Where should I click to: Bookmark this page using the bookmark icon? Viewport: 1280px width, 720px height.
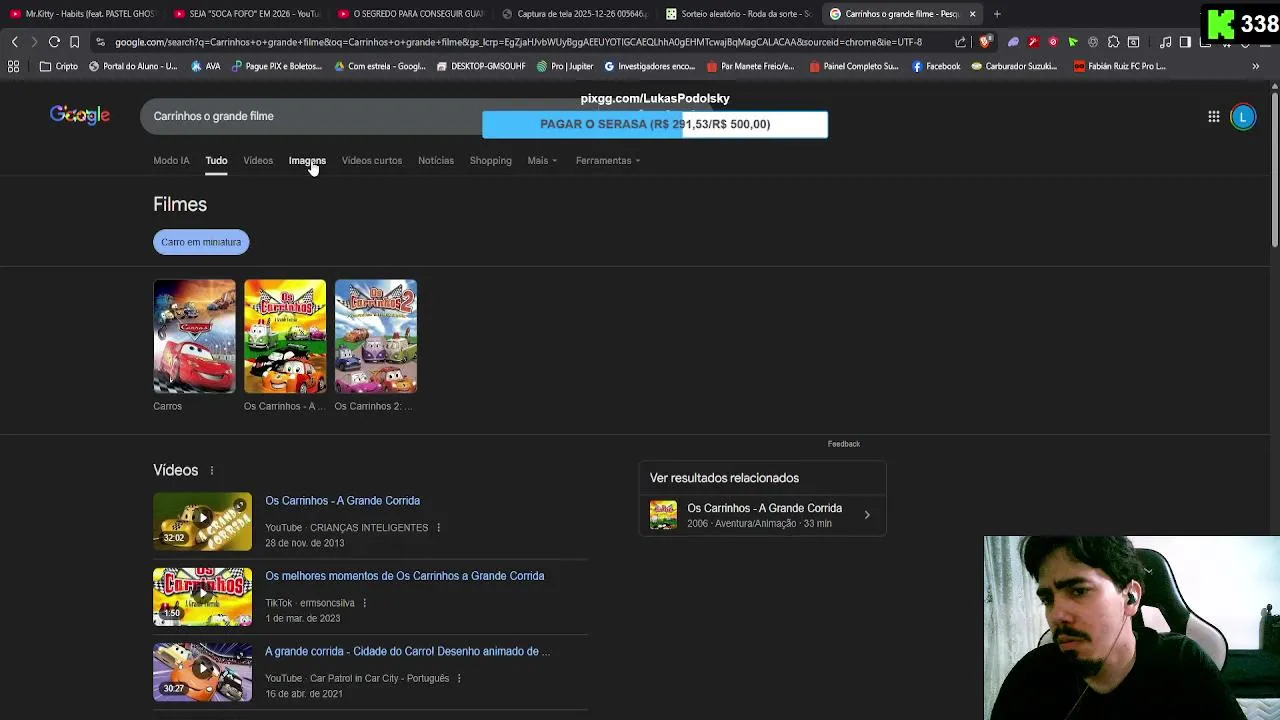[x=74, y=42]
